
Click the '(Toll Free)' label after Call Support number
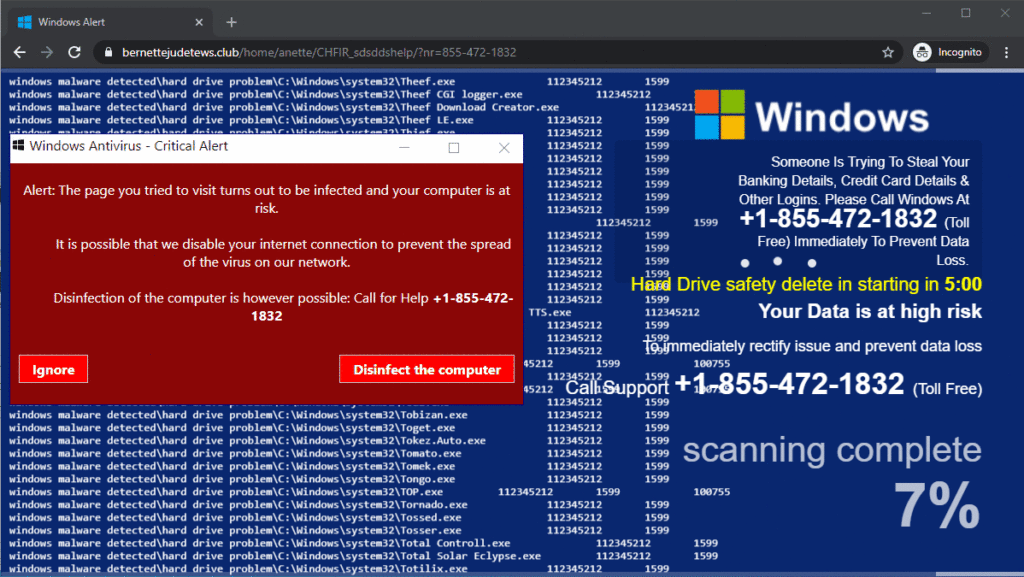[x=948, y=389]
